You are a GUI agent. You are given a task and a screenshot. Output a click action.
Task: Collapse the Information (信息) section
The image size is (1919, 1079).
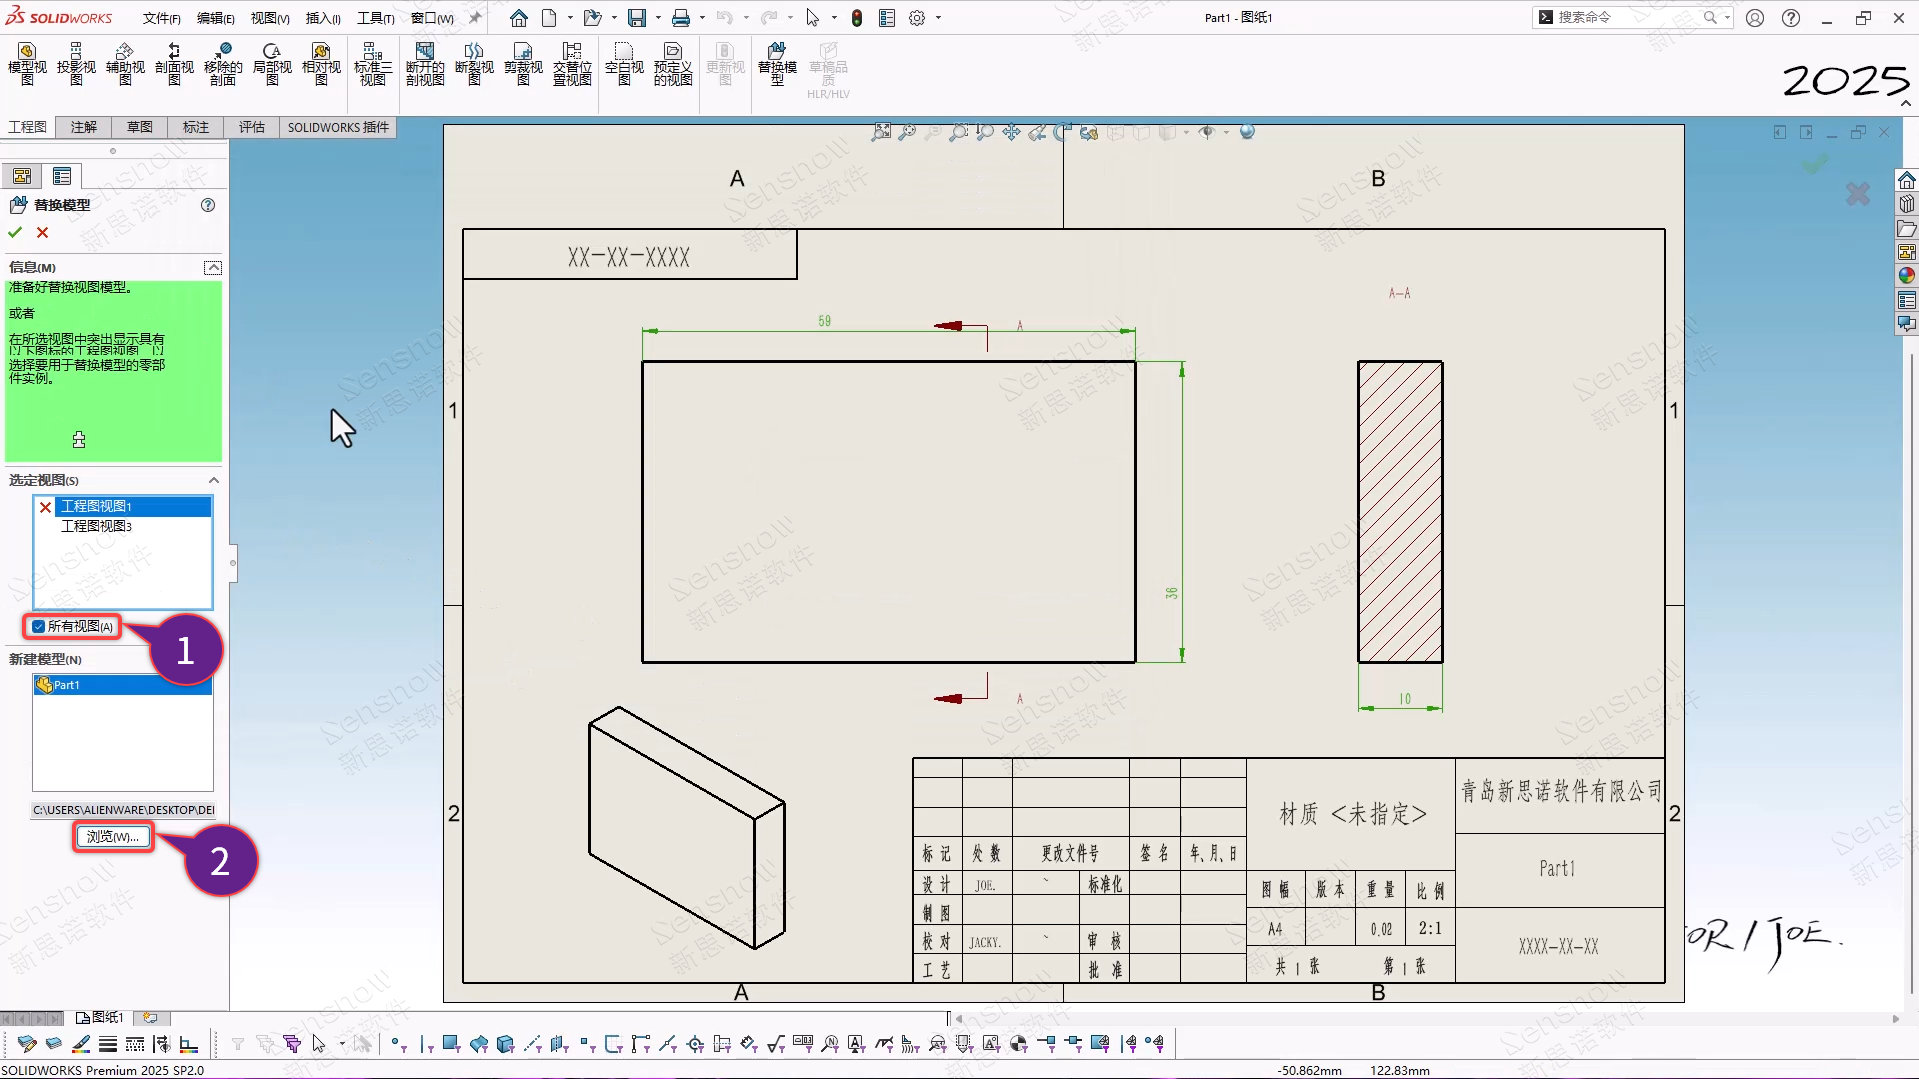212,267
